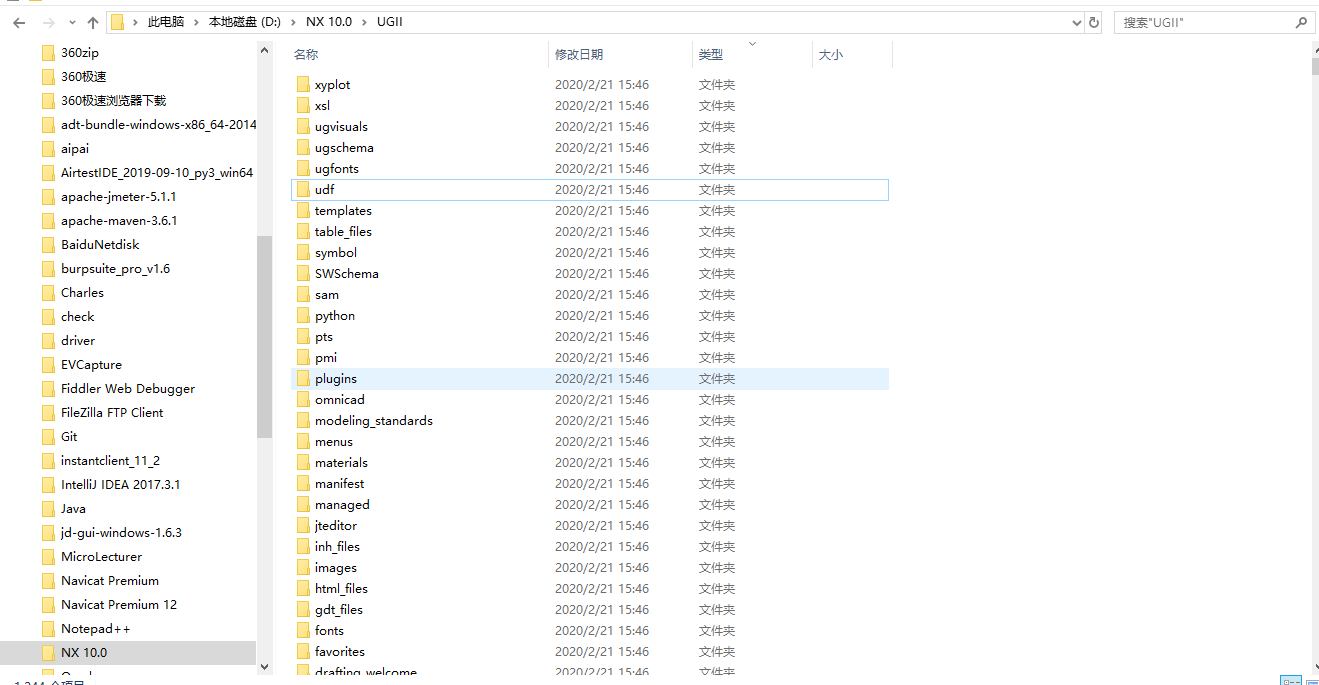Select the templates folder icon
This screenshot has height=685, width=1319.
pos(304,210)
